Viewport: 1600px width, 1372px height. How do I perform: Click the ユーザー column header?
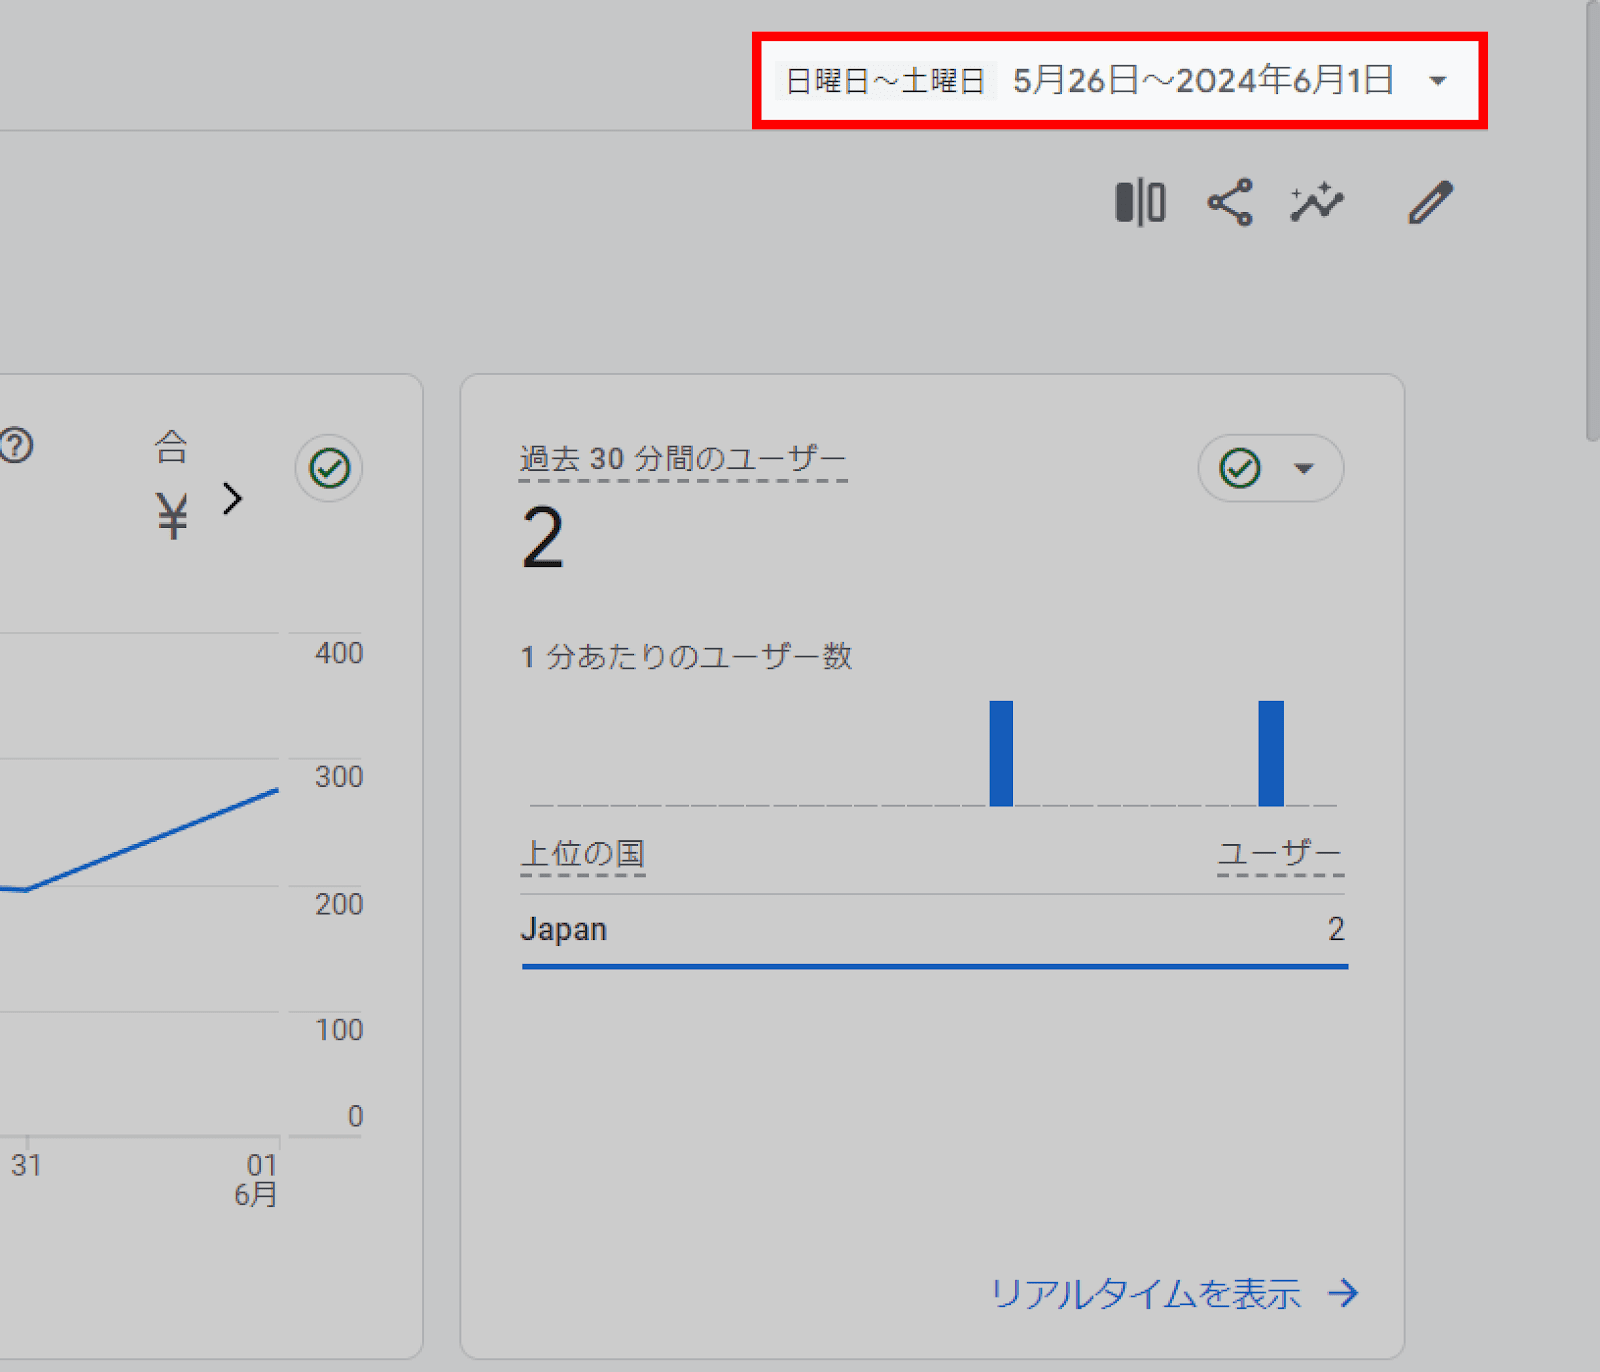click(x=1280, y=855)
